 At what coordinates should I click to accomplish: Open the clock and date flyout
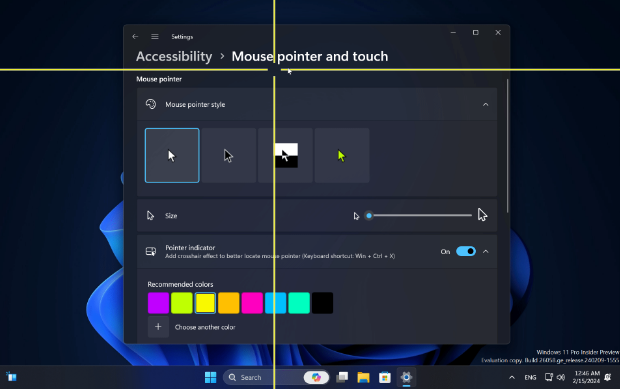587,377
